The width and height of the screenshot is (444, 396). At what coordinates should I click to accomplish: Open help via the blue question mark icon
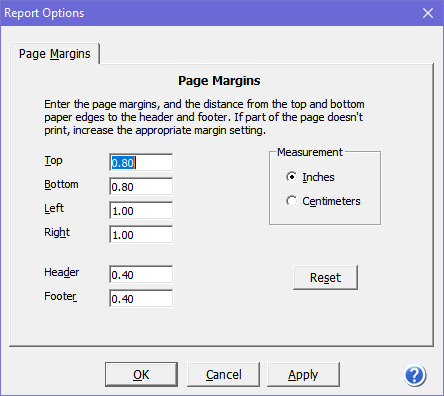415,376
